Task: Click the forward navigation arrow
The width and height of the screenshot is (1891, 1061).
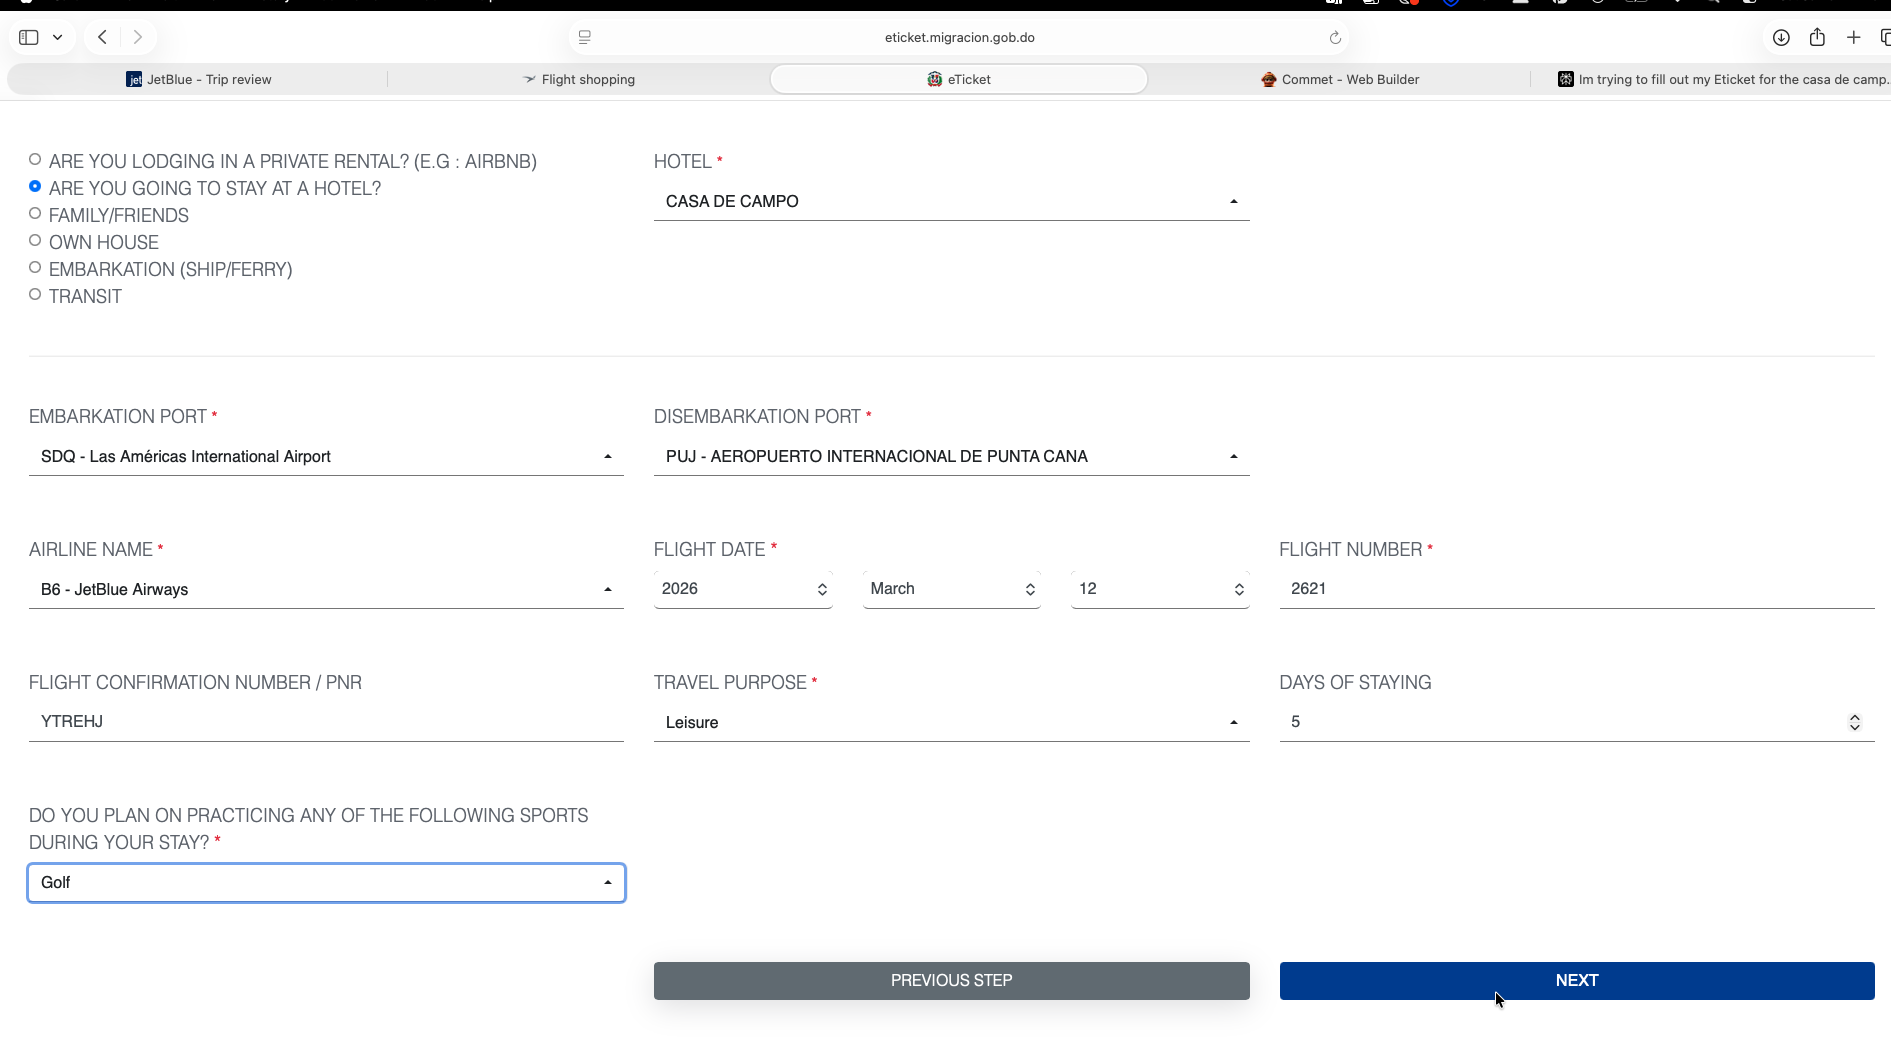Action: 138,37
